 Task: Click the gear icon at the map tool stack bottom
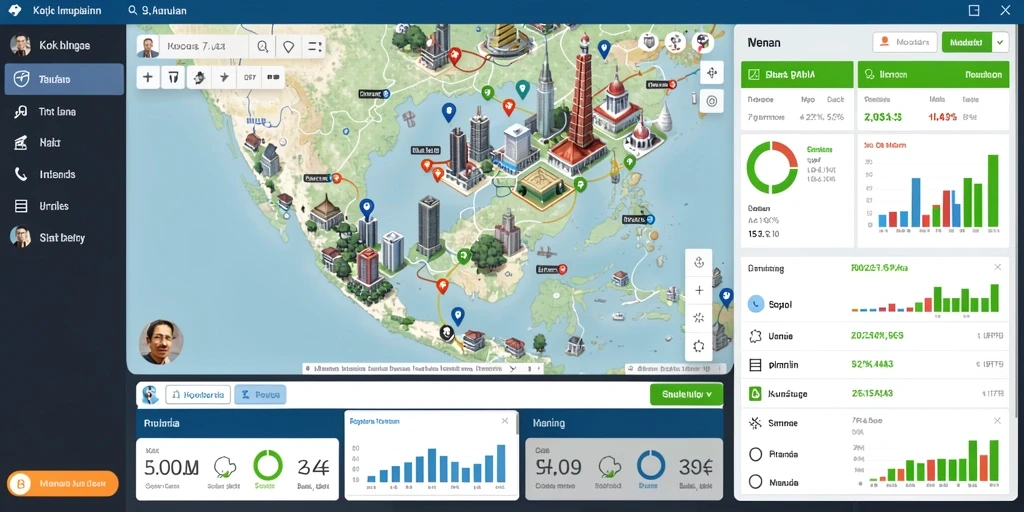pyautogui.click(x=699, y=346)
